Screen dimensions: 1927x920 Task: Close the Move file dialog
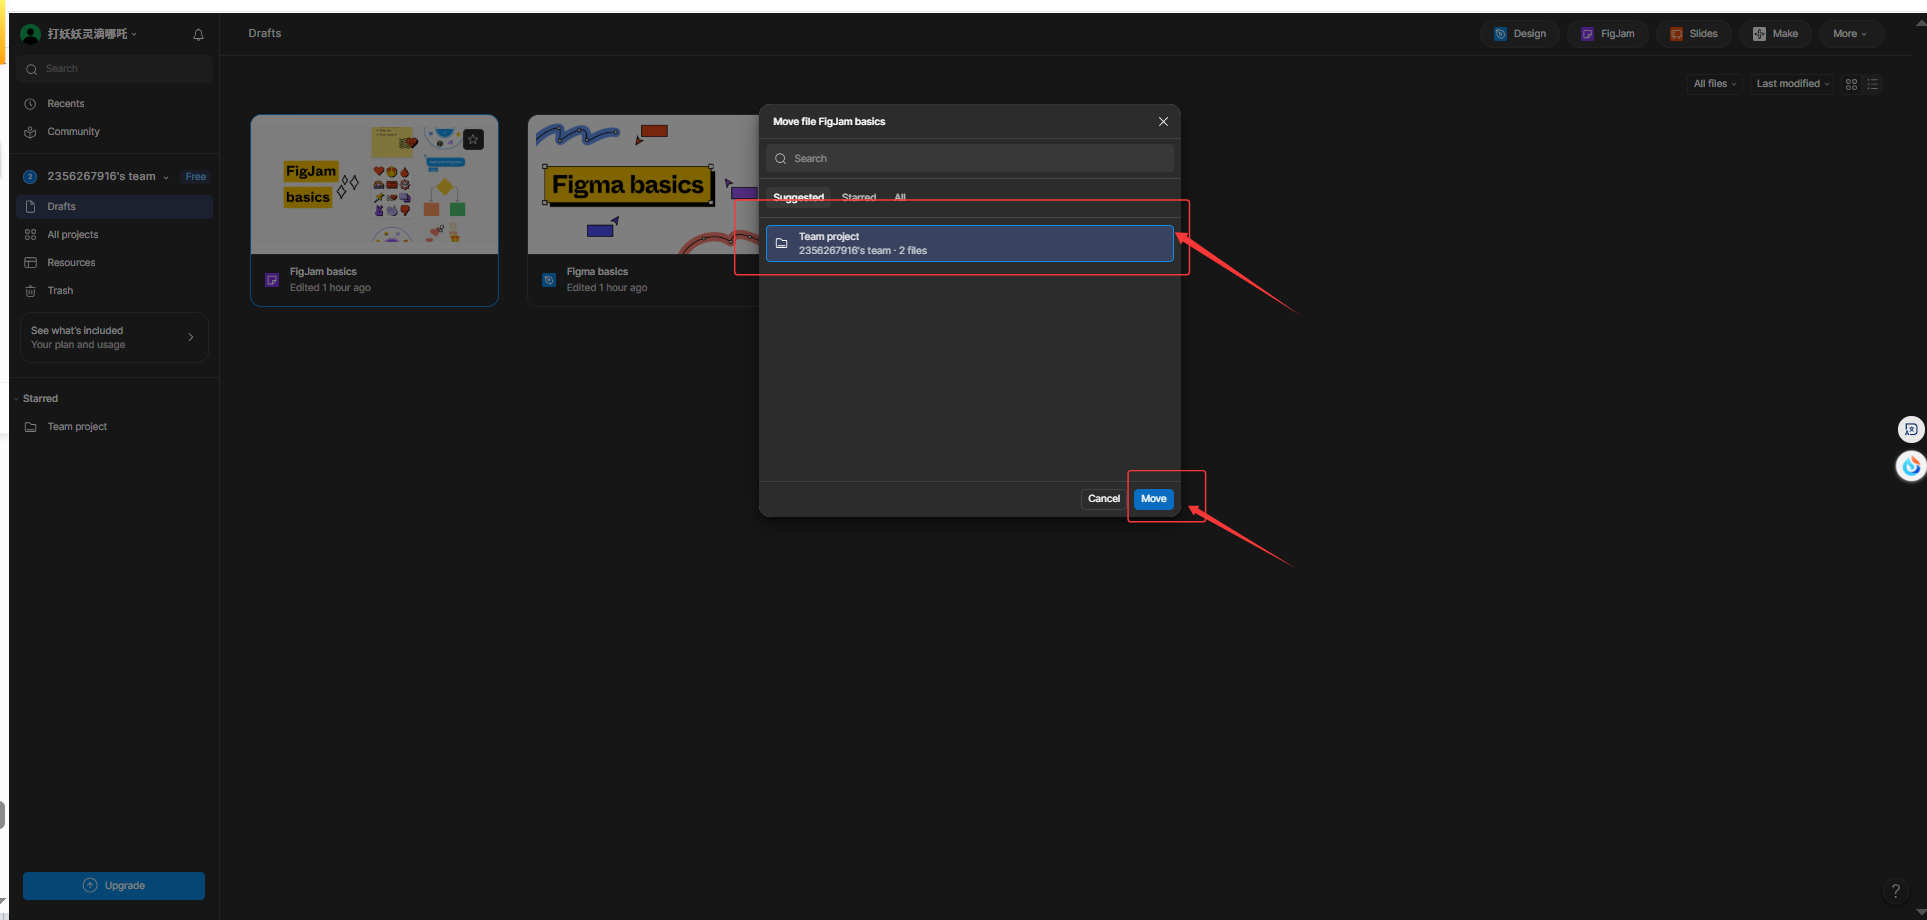click(1163, 122)
